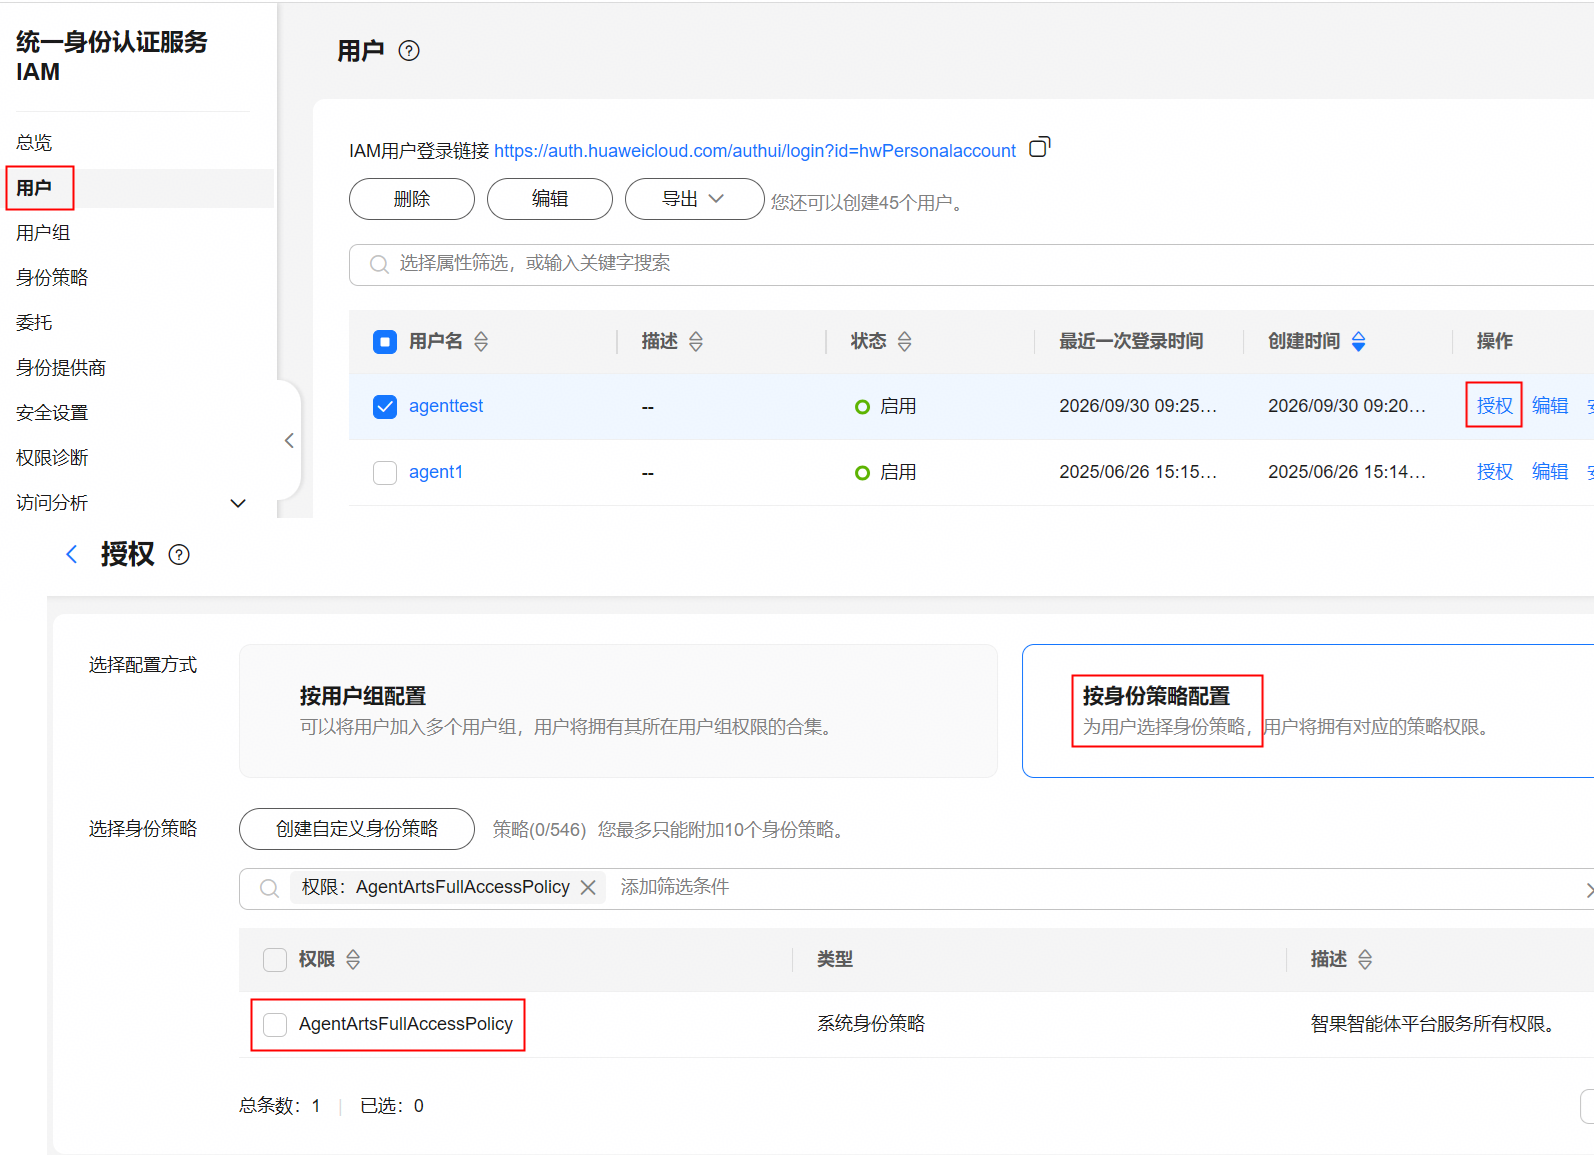
Task: Click 授权 for agent1 user
Action: coord(1494,472)
